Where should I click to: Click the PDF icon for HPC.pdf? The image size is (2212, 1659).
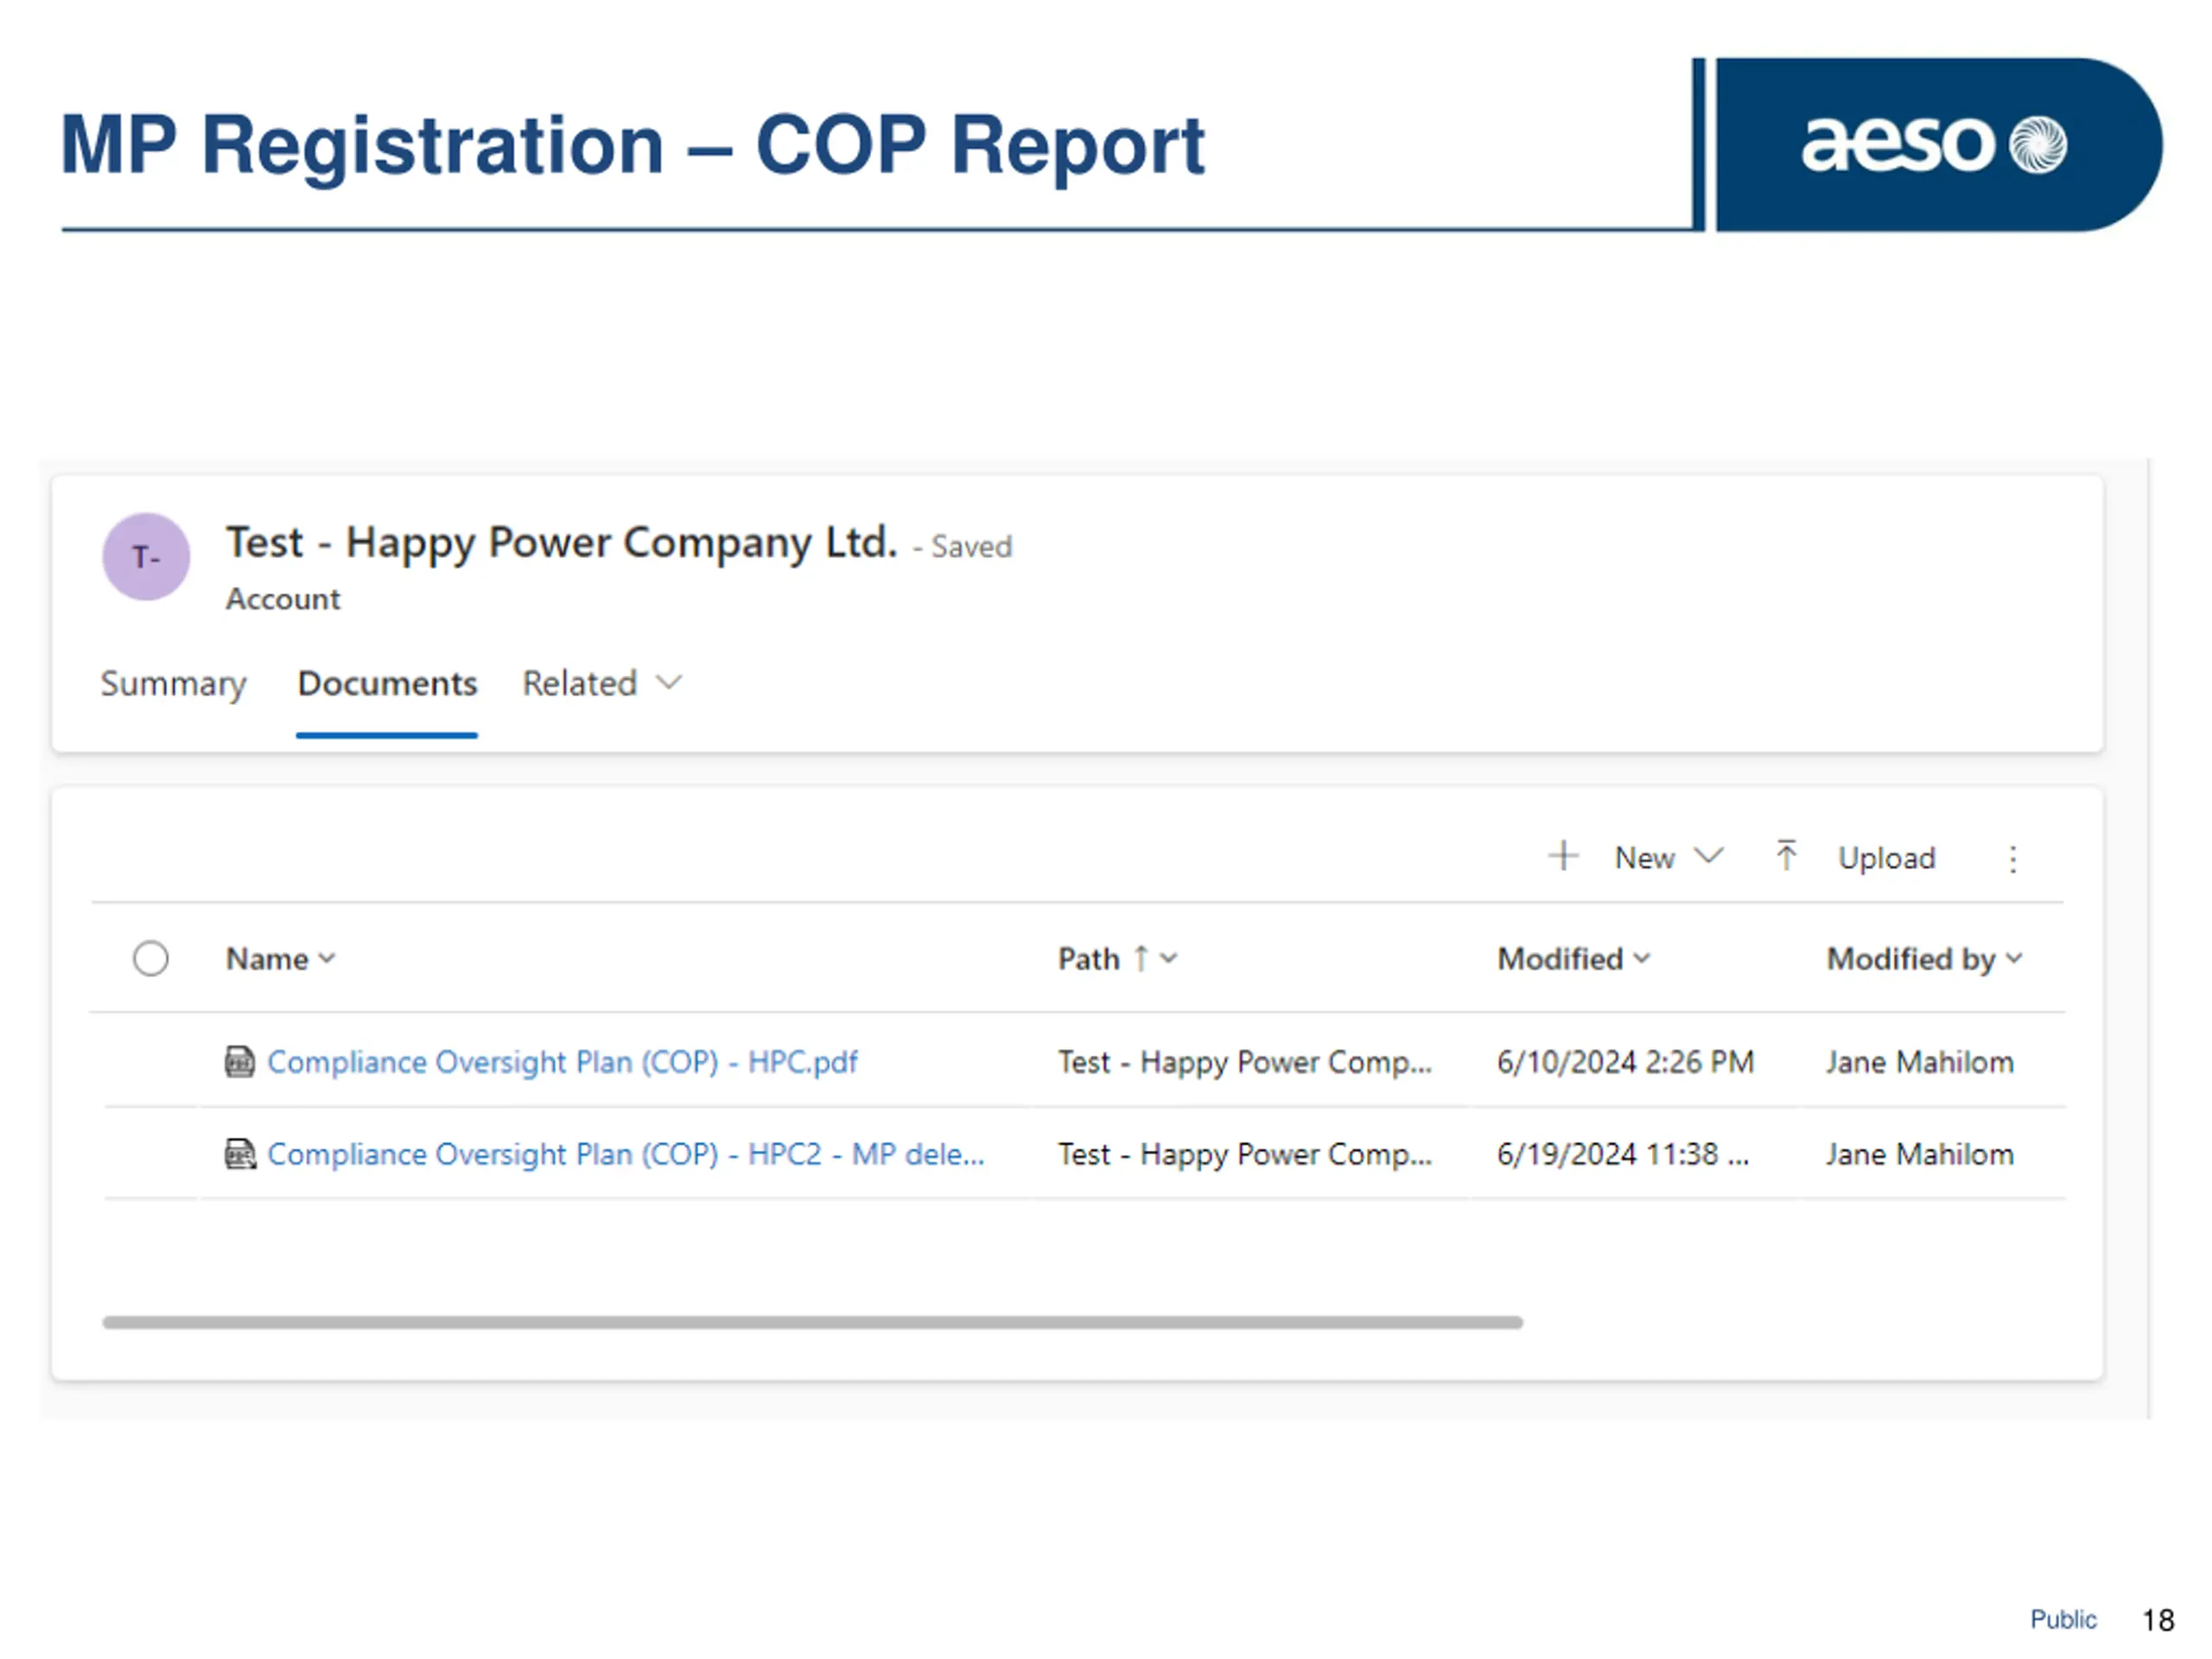240,1061
